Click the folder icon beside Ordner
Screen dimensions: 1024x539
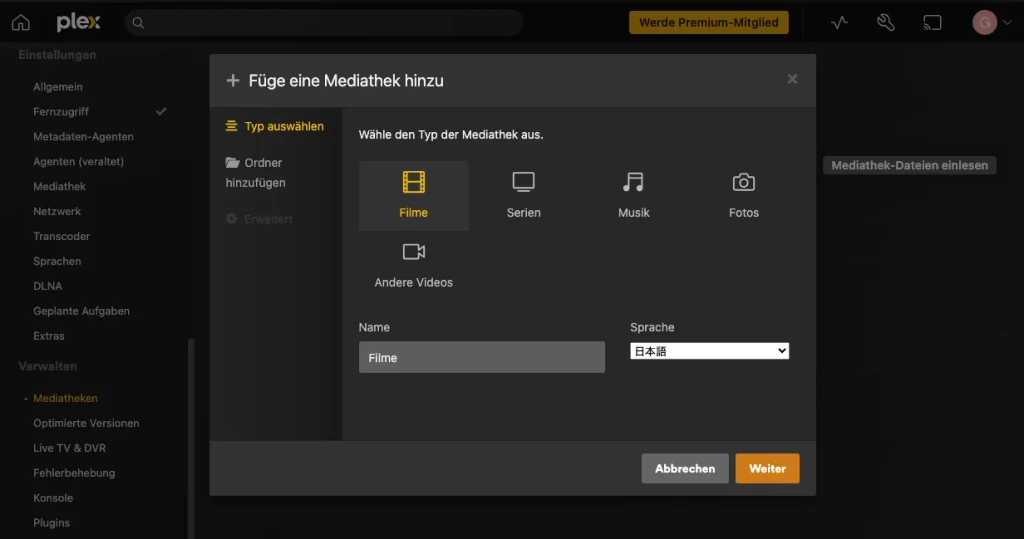(x=232, y=162)
